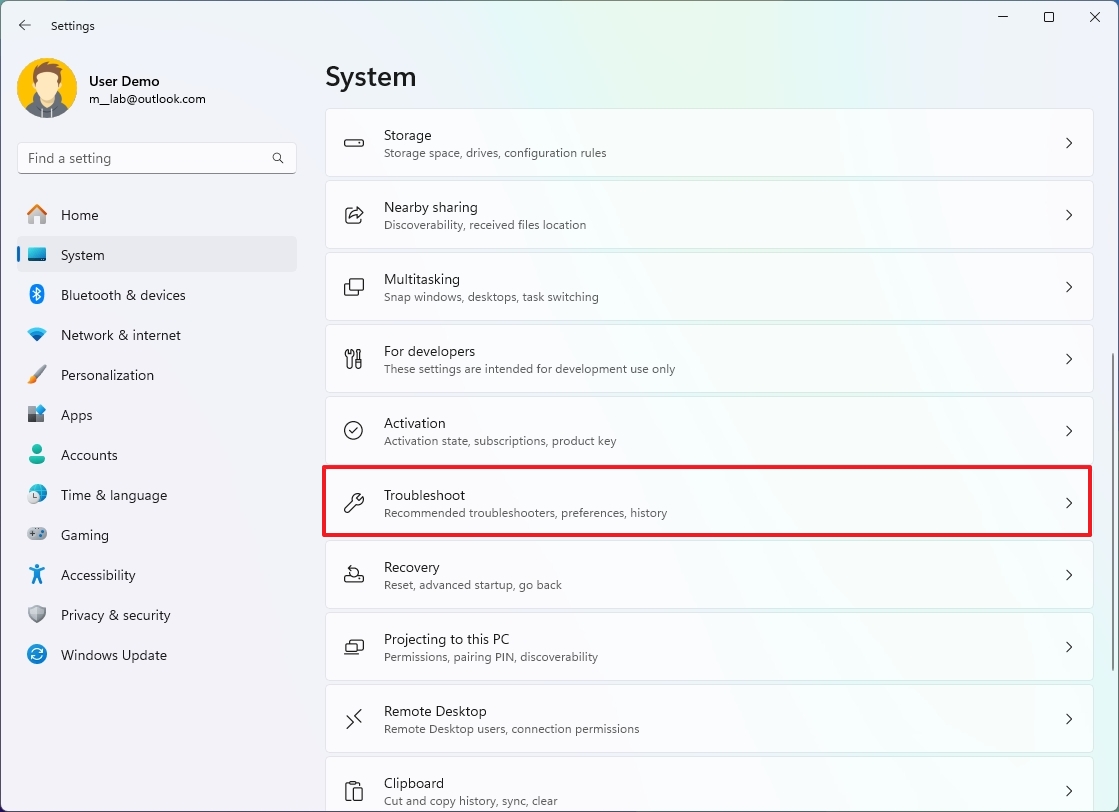Click 'Reset, advanced startup, go back' text
The height and width of the screenshot is (812, 1119).
472,585
